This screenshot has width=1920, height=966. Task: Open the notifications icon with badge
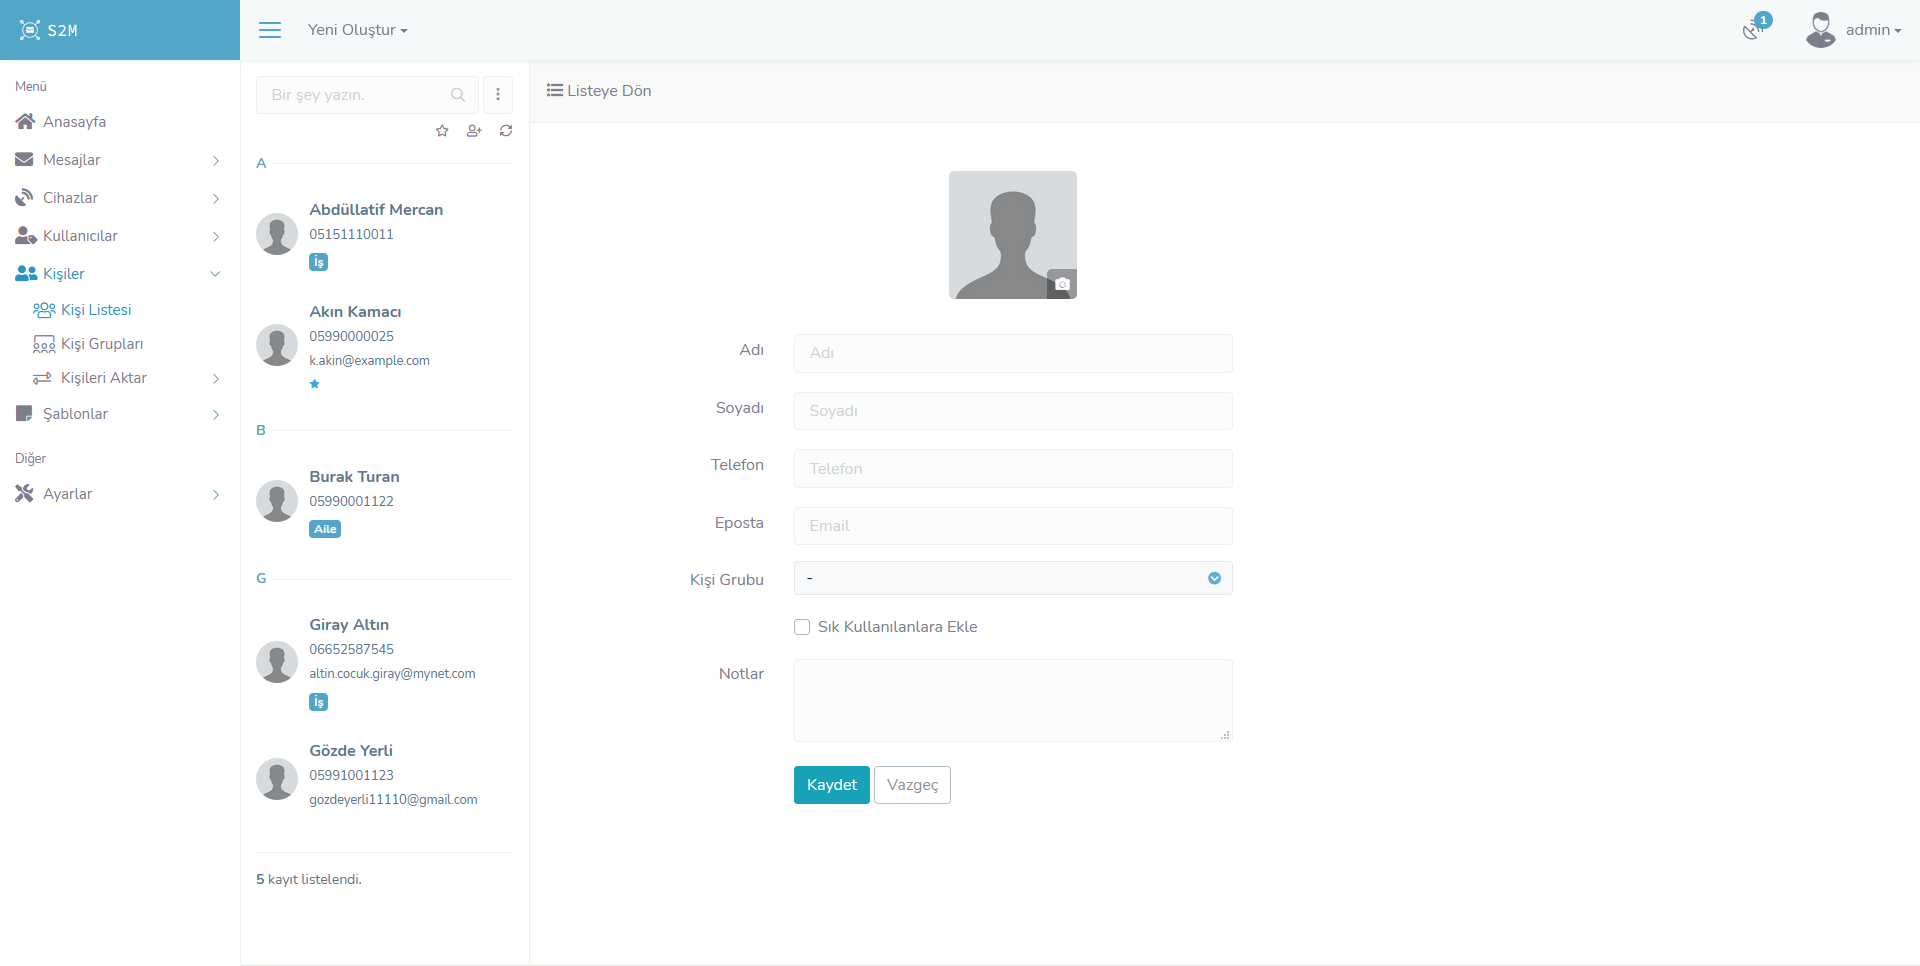coord(1753,29)
